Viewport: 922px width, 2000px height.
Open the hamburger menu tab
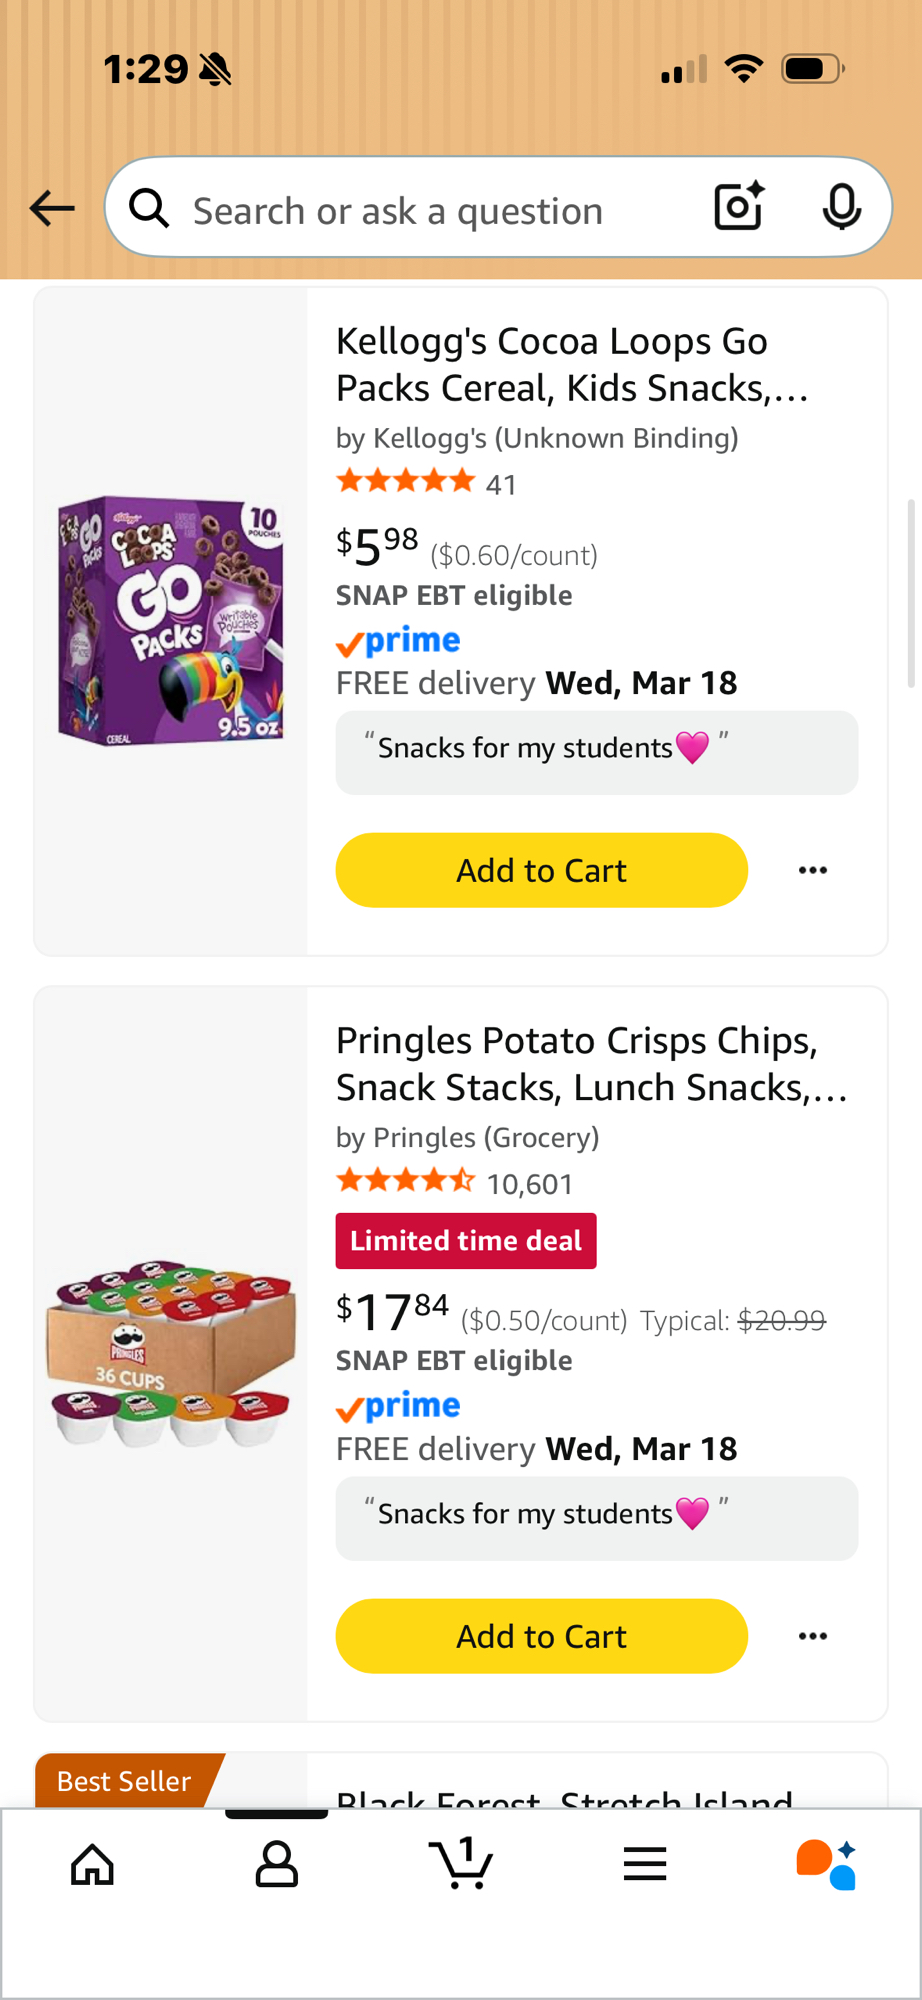[645, 1864]
